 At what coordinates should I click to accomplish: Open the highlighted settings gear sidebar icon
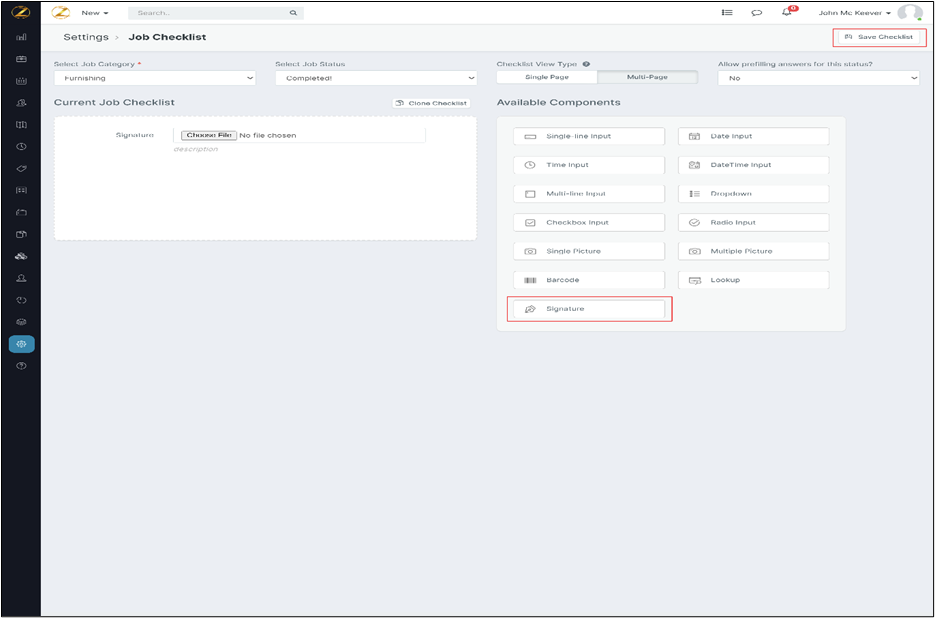click(21, 344)
